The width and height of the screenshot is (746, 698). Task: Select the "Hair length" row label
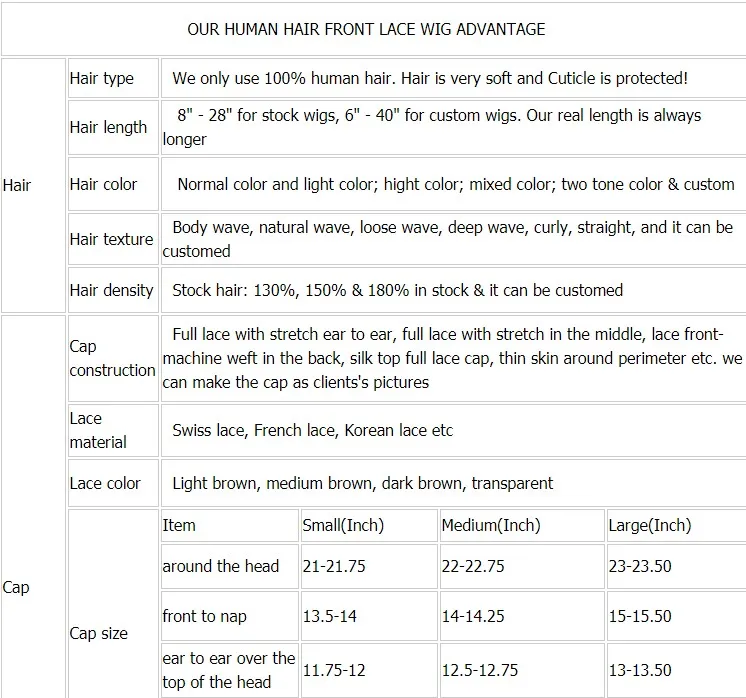click(108, 127)
